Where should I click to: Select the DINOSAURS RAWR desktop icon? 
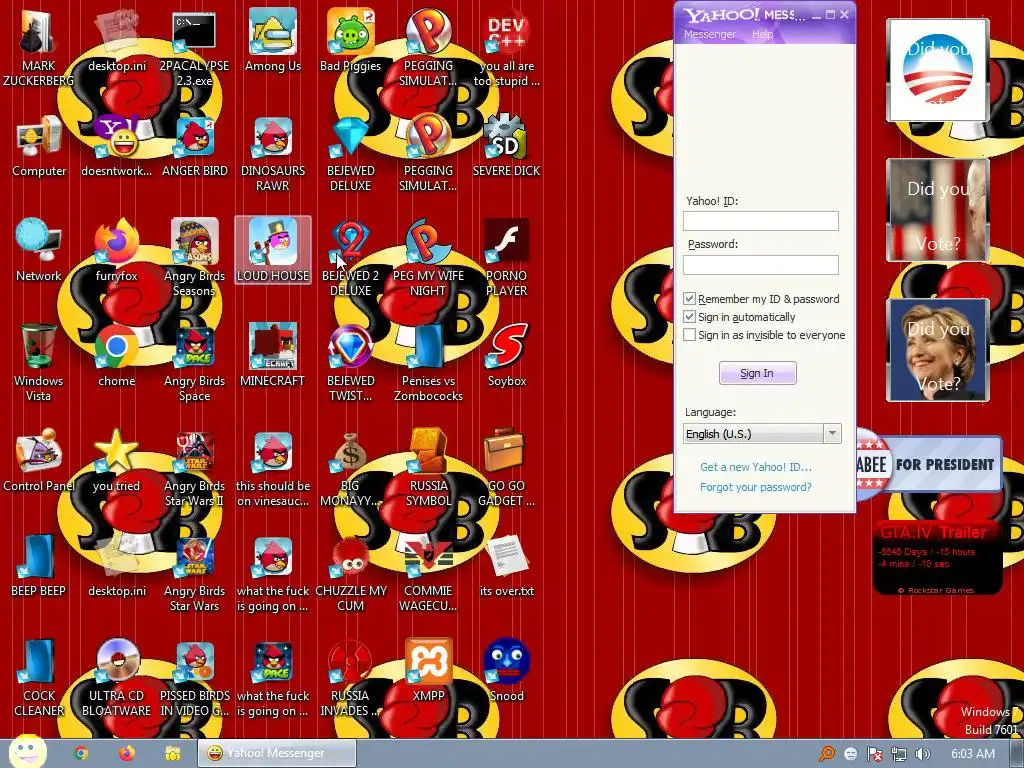273,153
